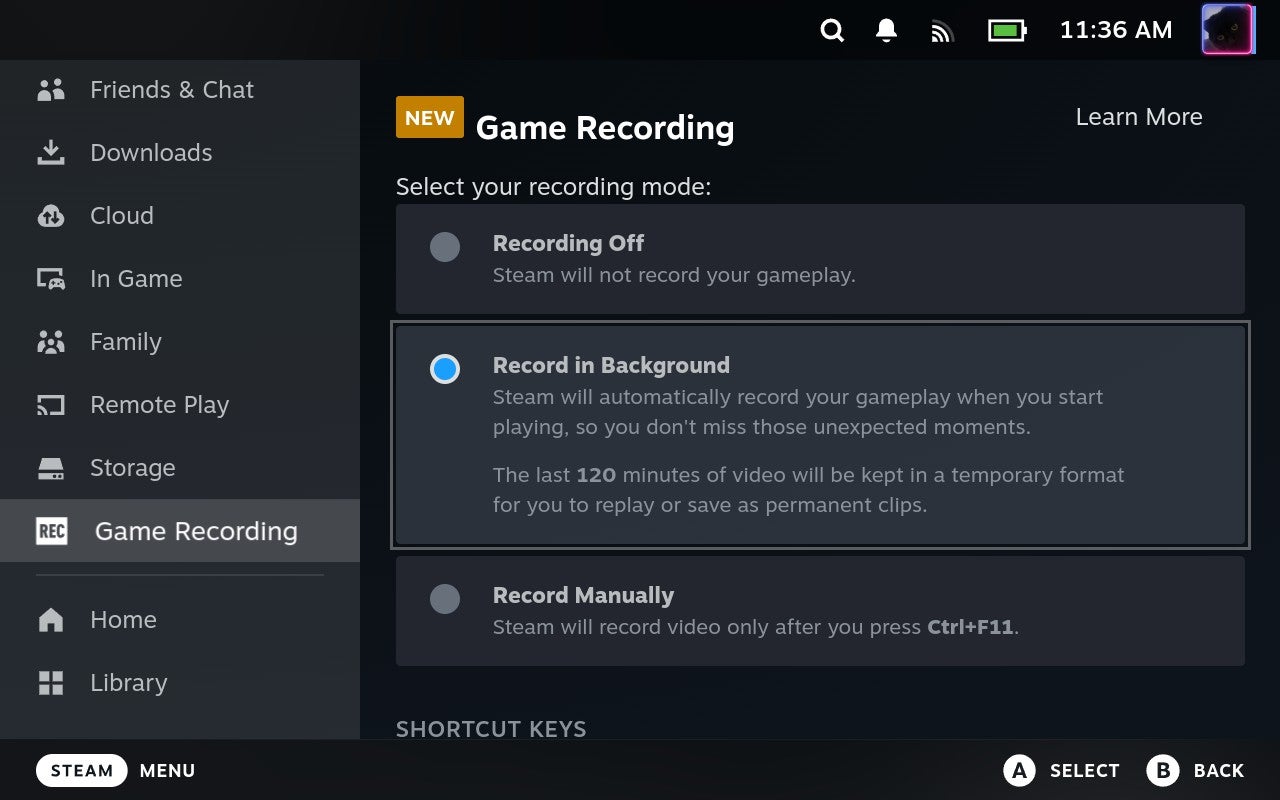The height and width of the screenshot is (800, 1280).
Task: Open search from the top bar
Action: tap(832, 30)
